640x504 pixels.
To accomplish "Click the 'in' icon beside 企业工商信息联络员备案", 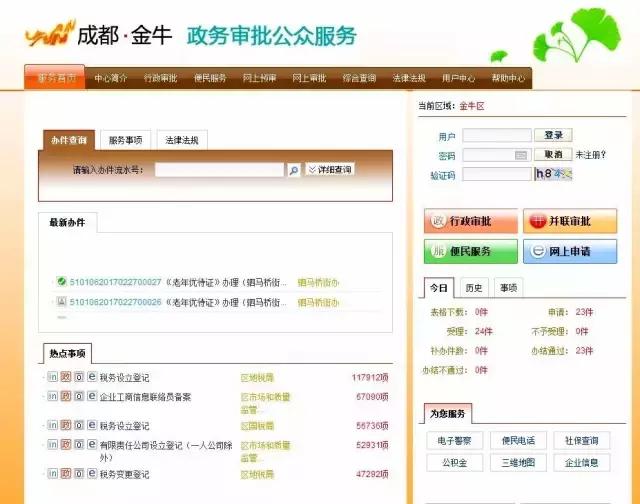I will (x=52, y=396).
